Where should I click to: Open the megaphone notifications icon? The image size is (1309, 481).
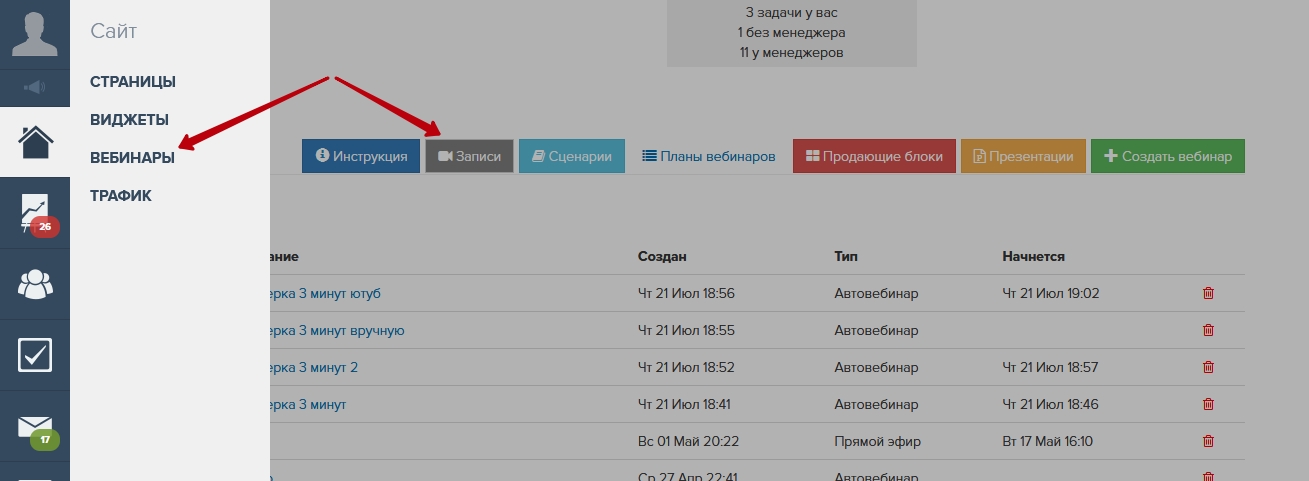35,88
